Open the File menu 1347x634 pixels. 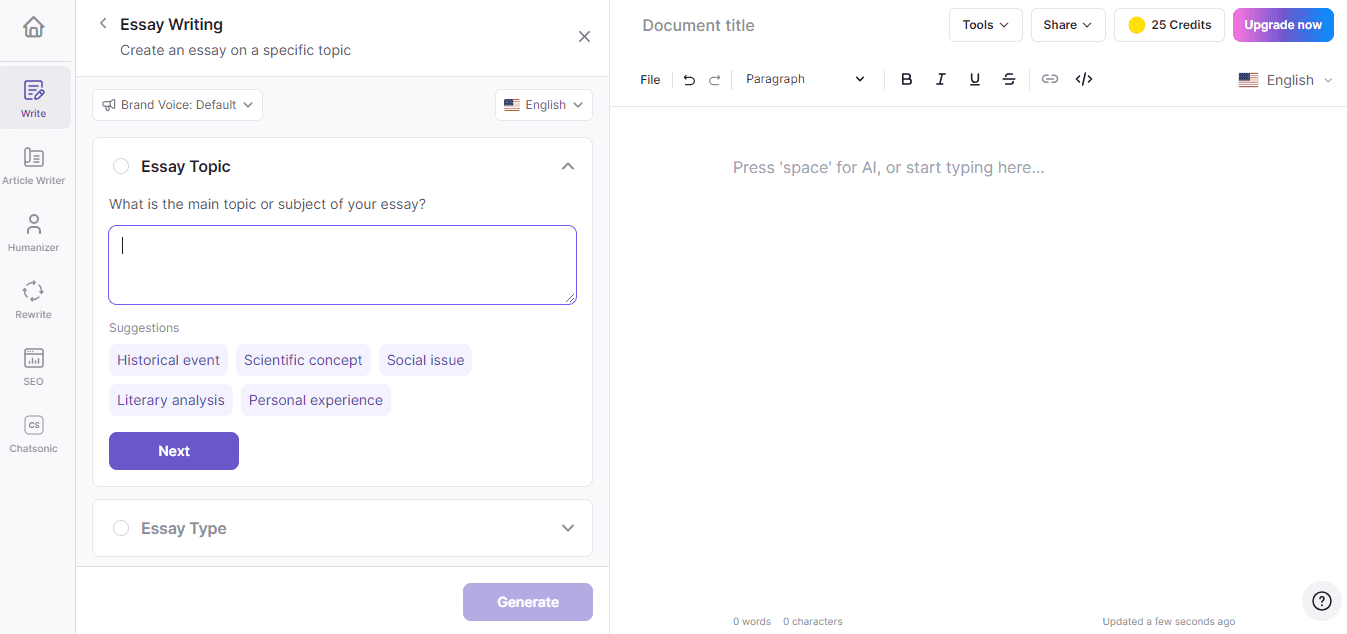click(x=650, y=80)
